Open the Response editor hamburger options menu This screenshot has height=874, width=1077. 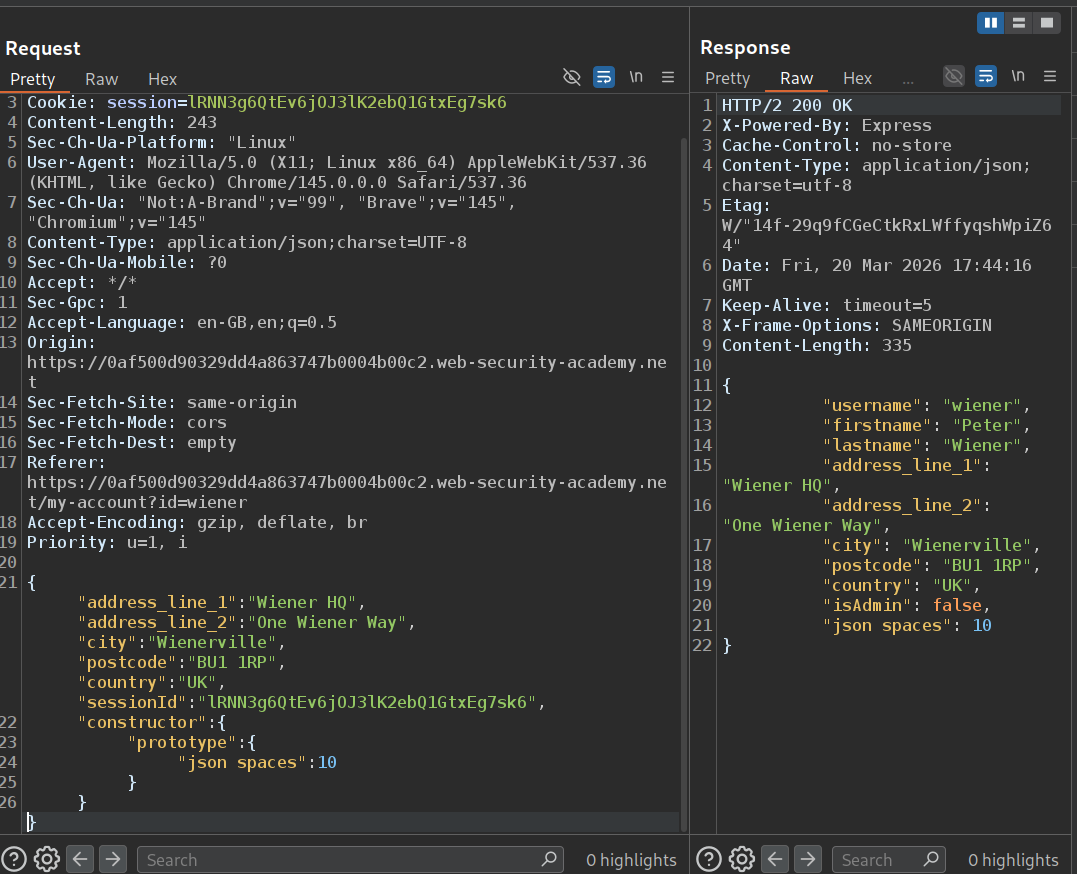point(1050,77)
